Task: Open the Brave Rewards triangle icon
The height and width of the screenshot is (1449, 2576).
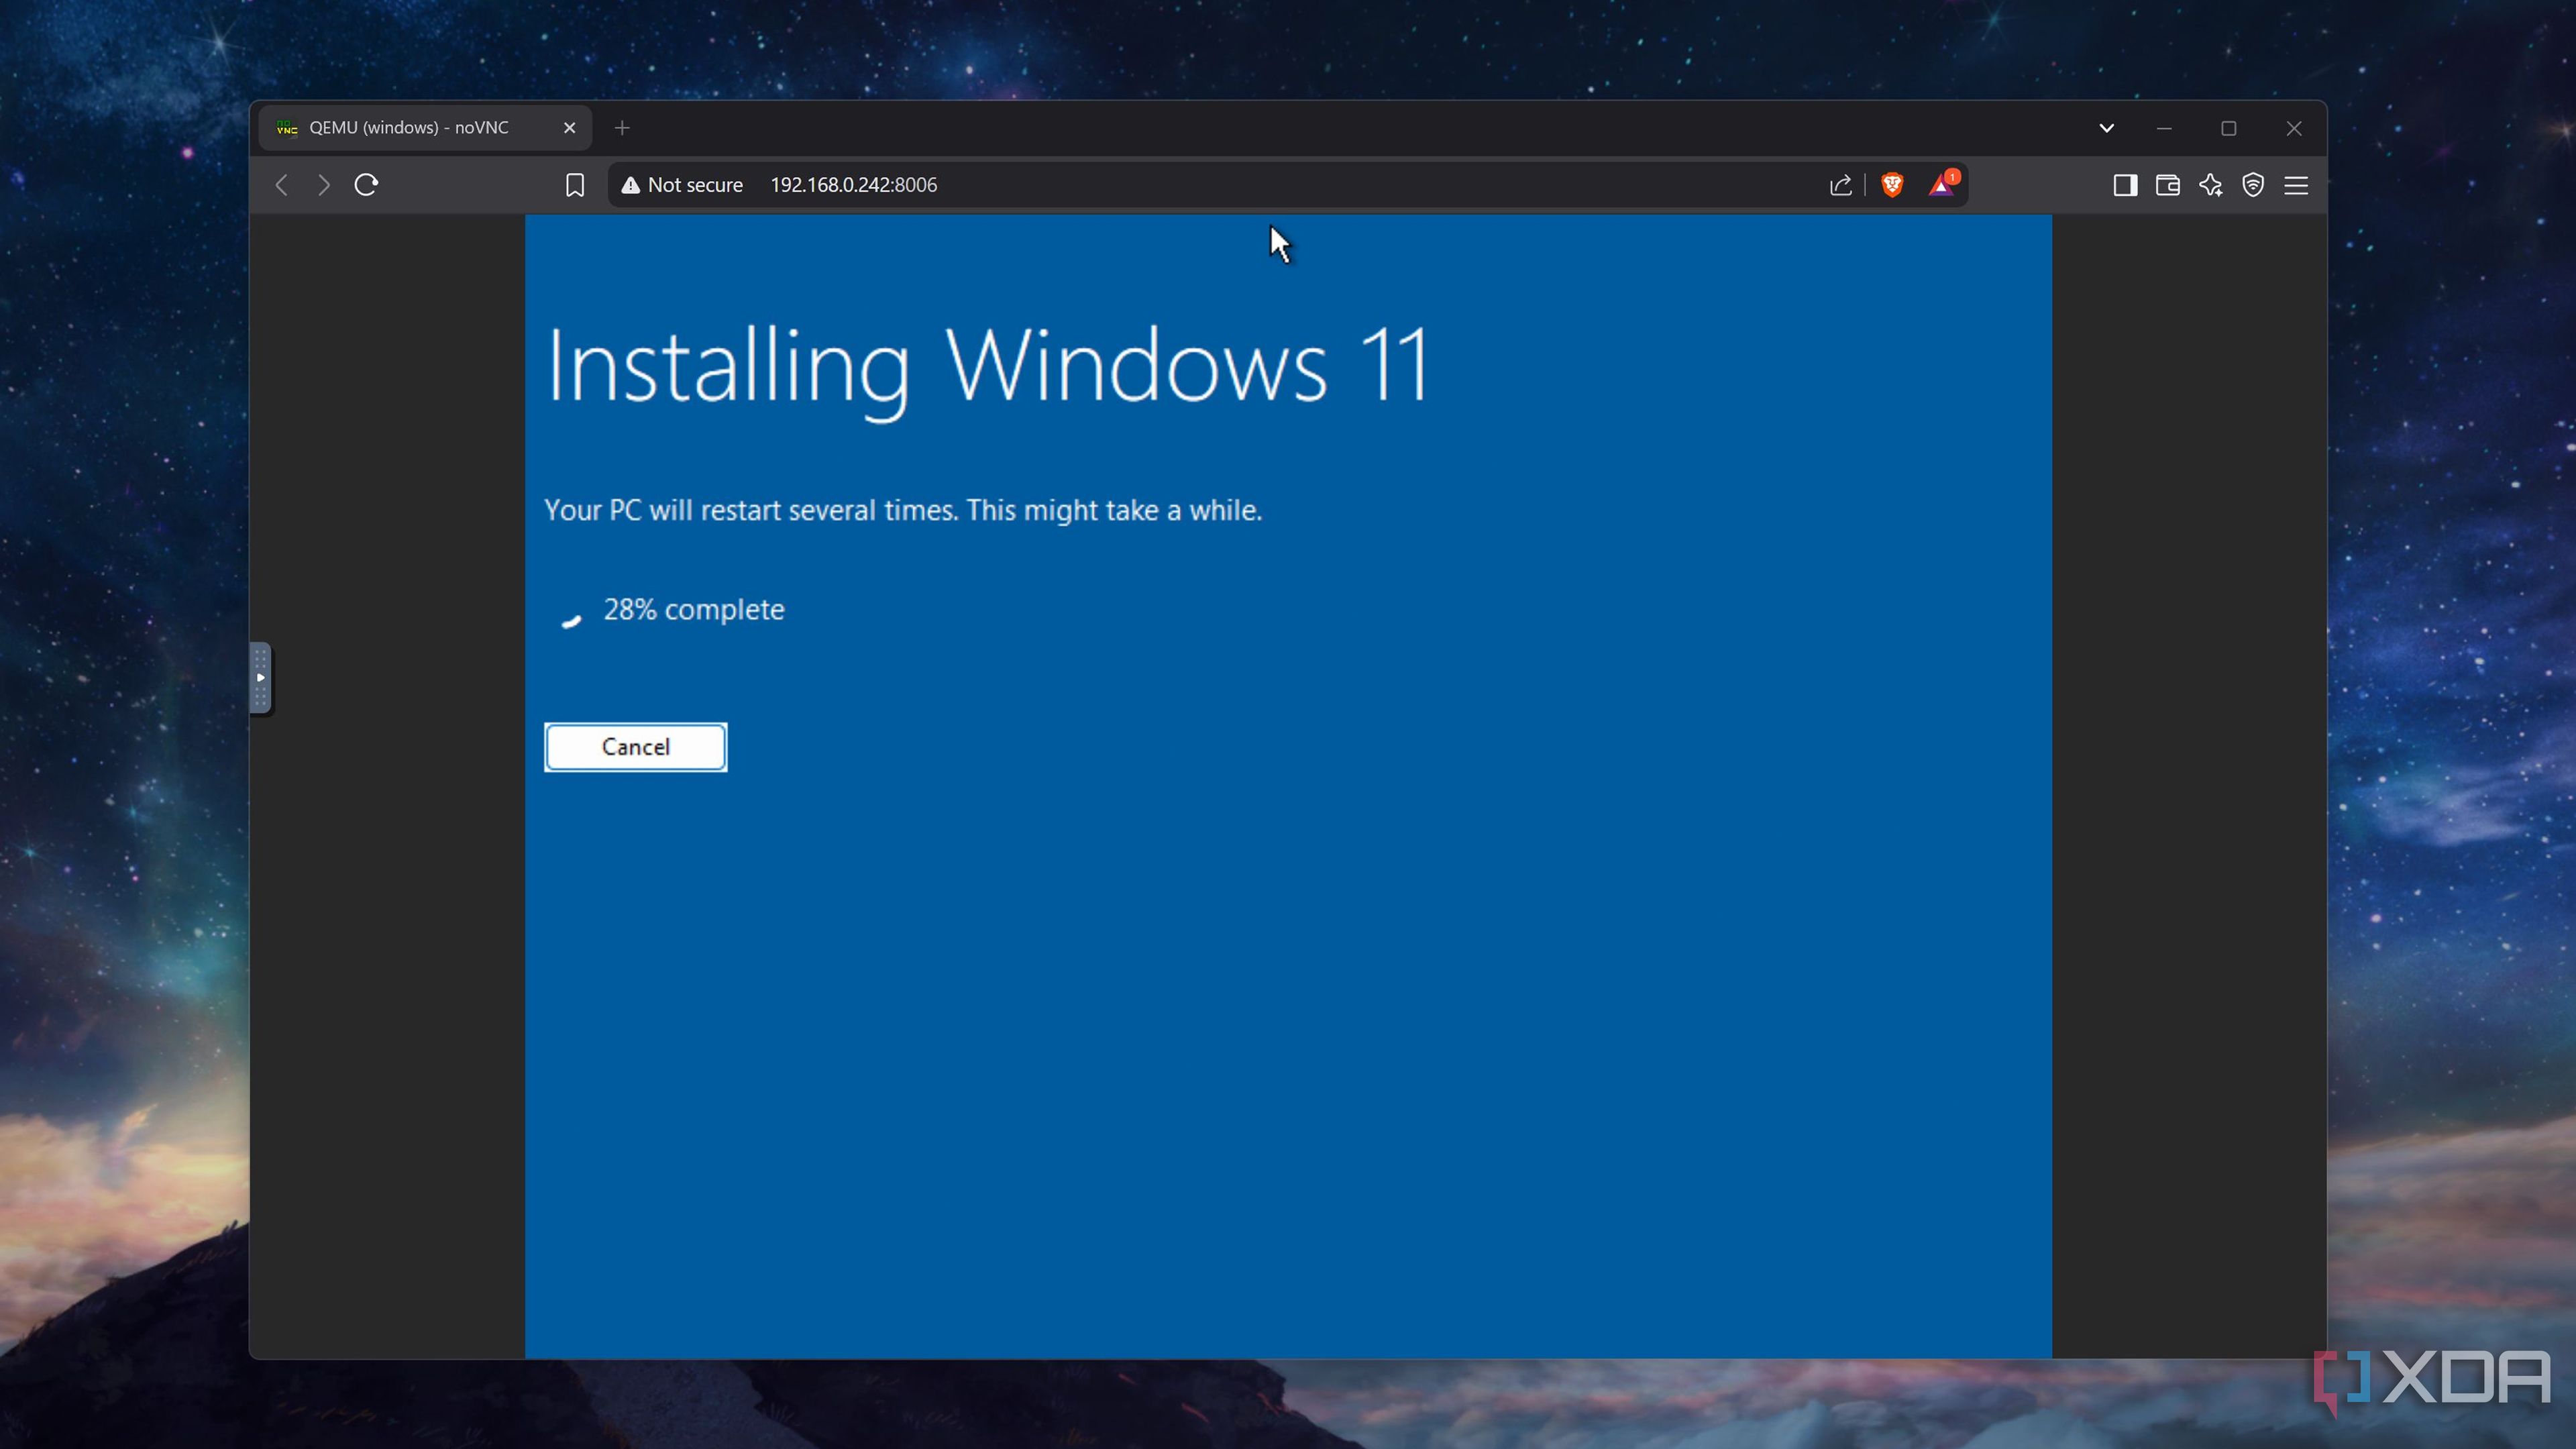Action: point(1943,184)
